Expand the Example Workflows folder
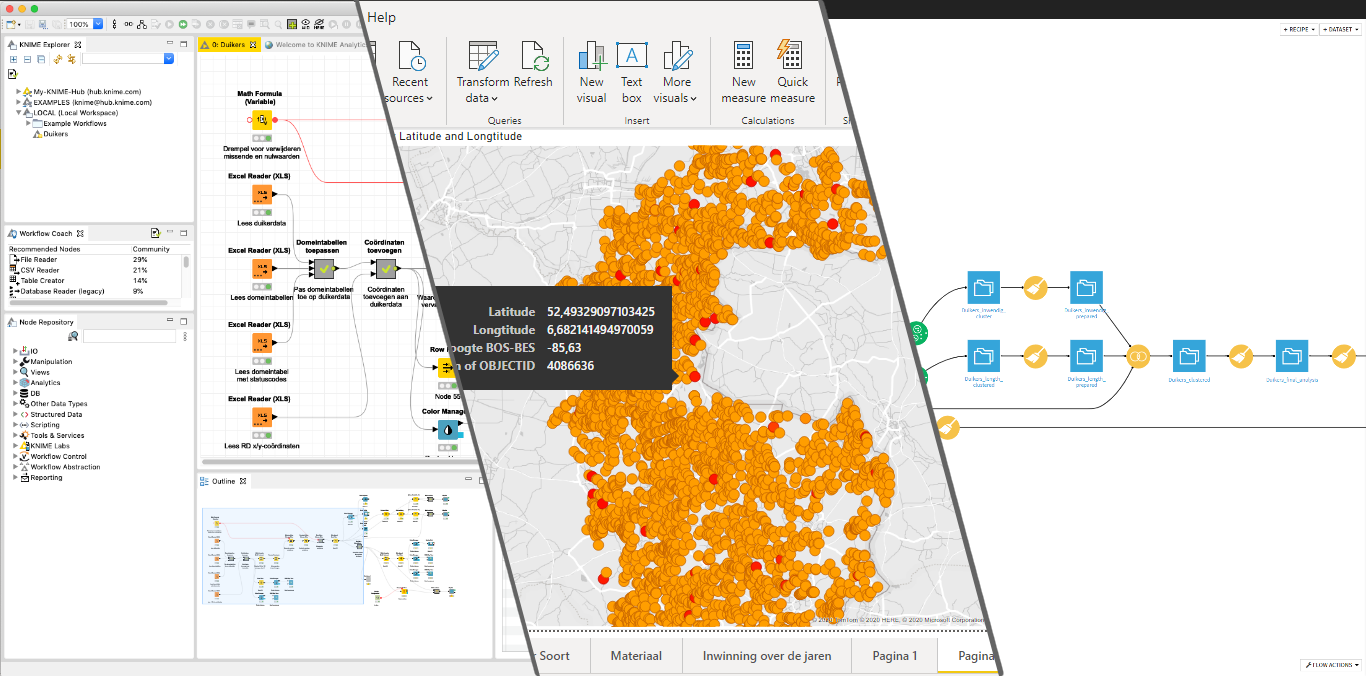 28,123
